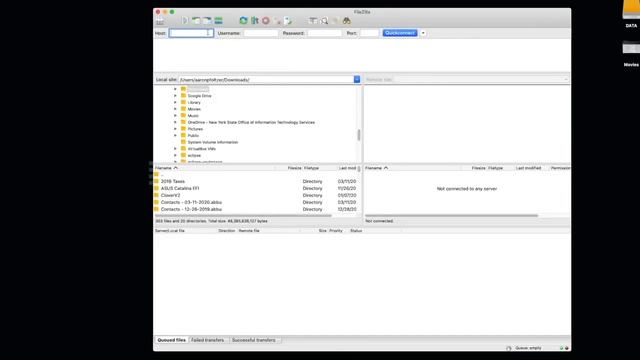Expand the VirtualBox VMs folder
Screen dimensions: 640x360
click(176, 149)
